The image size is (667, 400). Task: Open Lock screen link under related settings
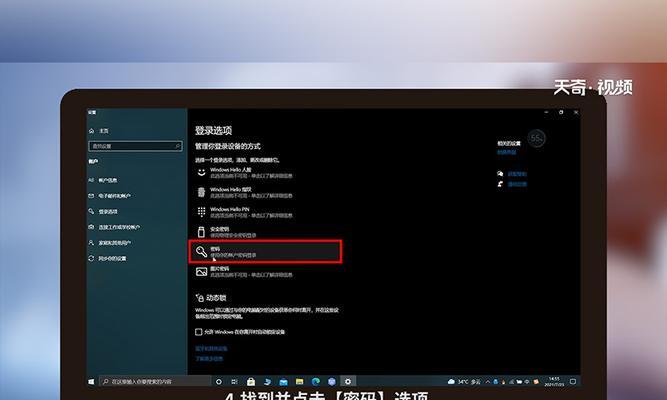(507, 152)
